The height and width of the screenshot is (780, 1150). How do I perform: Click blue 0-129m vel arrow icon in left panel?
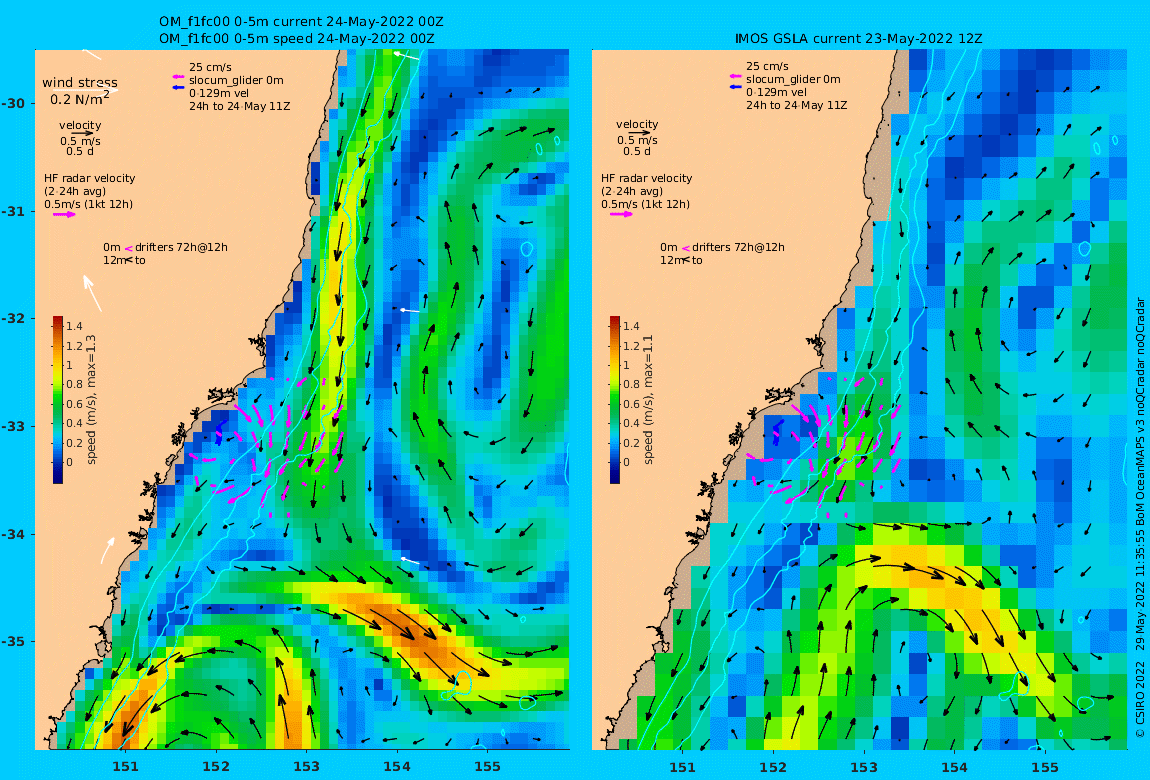(x=177, y=88)
